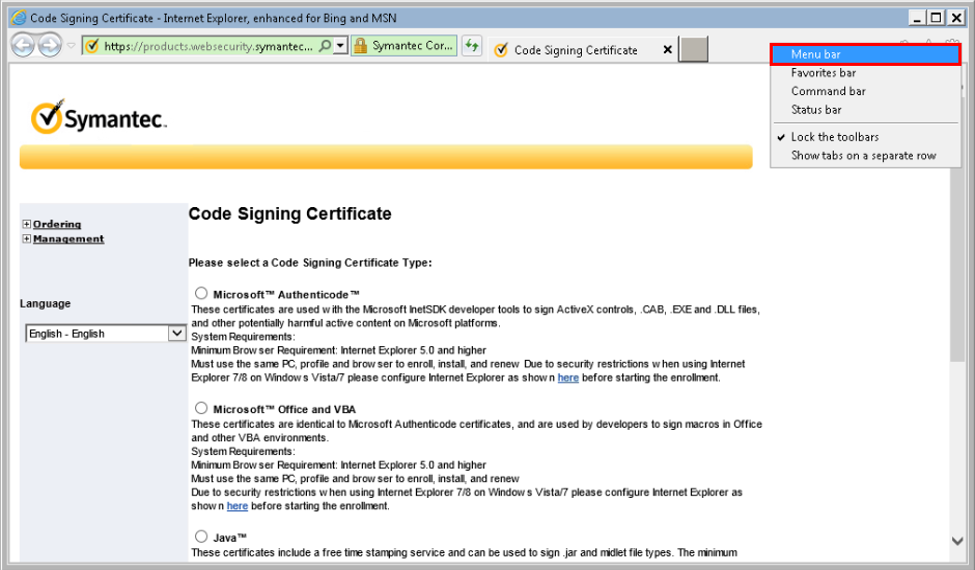Open the Management link
This screenshot has width=975, height=570.
68,239
